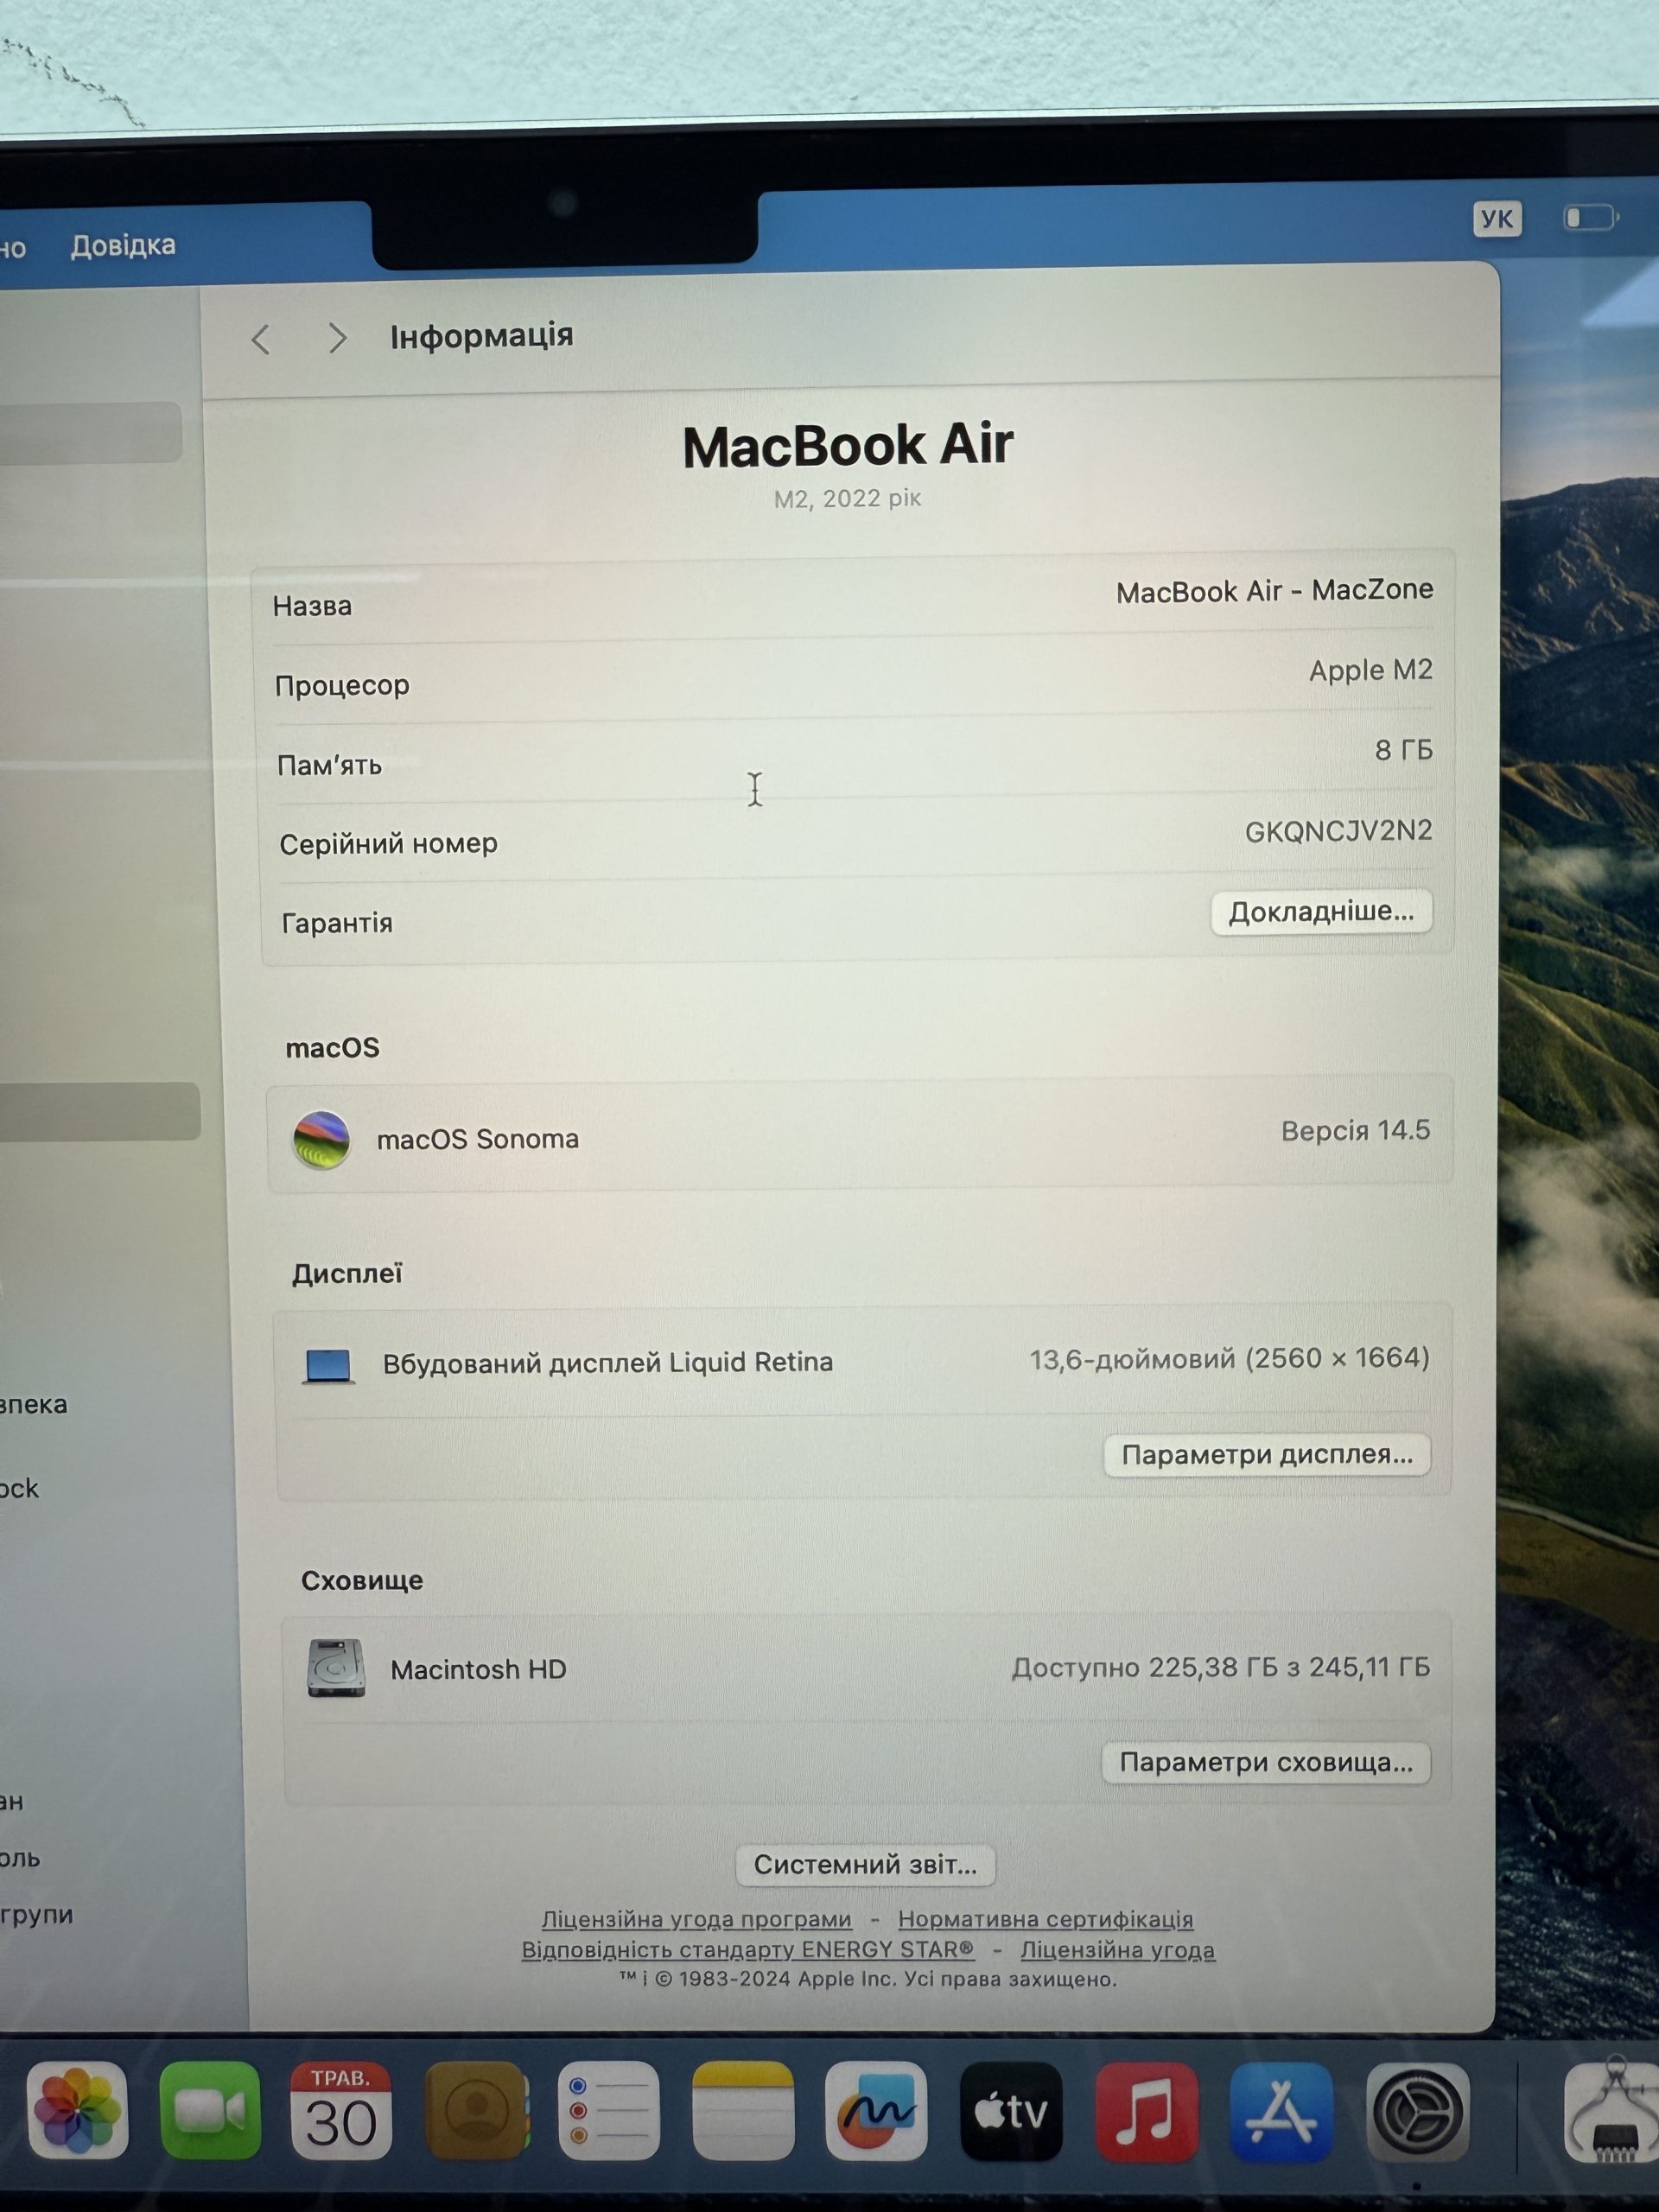Open Calendar showing 30 in Dock
This screenshot has width=1659, height=2212.
341,2109
